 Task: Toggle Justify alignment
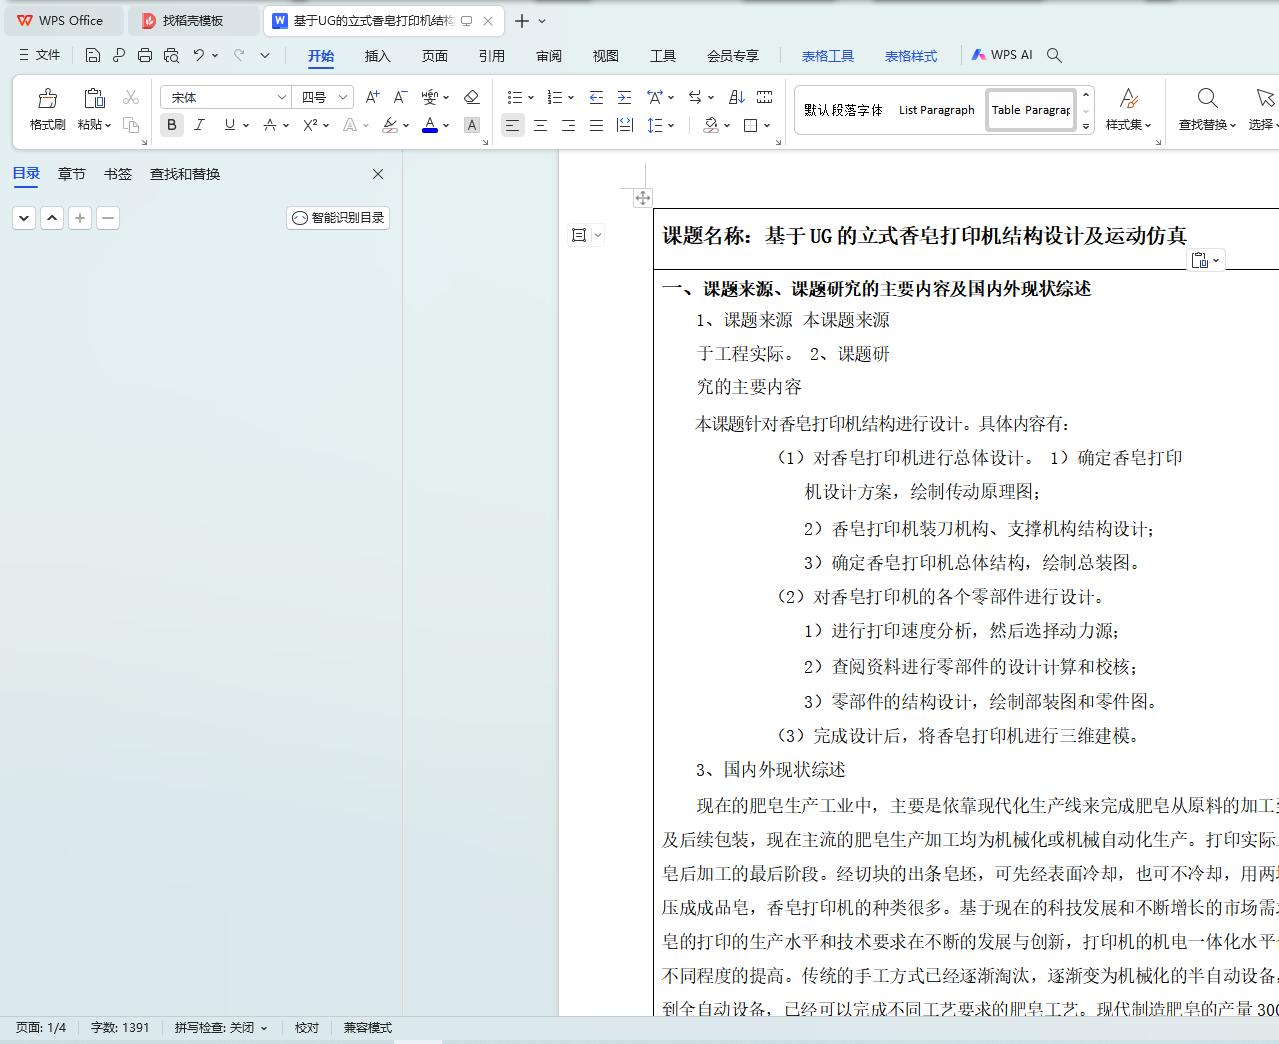click(596, 125)
